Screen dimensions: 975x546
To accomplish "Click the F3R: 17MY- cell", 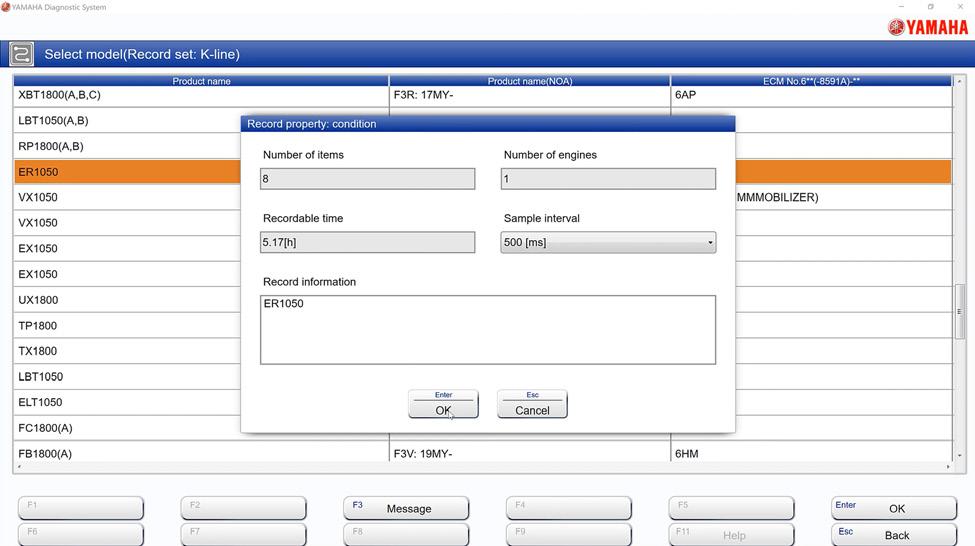I will point(530,95).
